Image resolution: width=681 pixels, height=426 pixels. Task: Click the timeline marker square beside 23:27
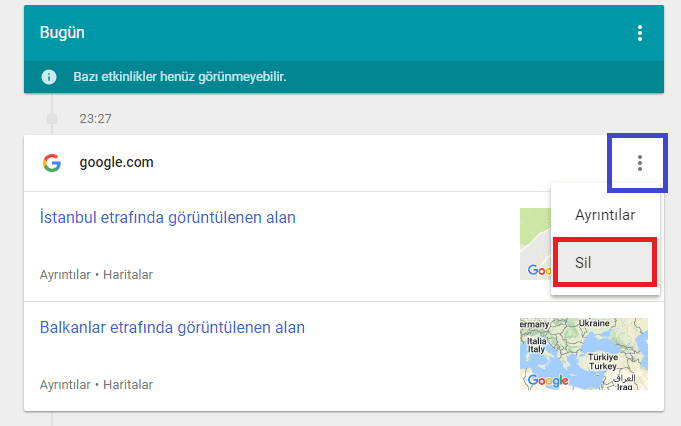[x=52, y=119]
